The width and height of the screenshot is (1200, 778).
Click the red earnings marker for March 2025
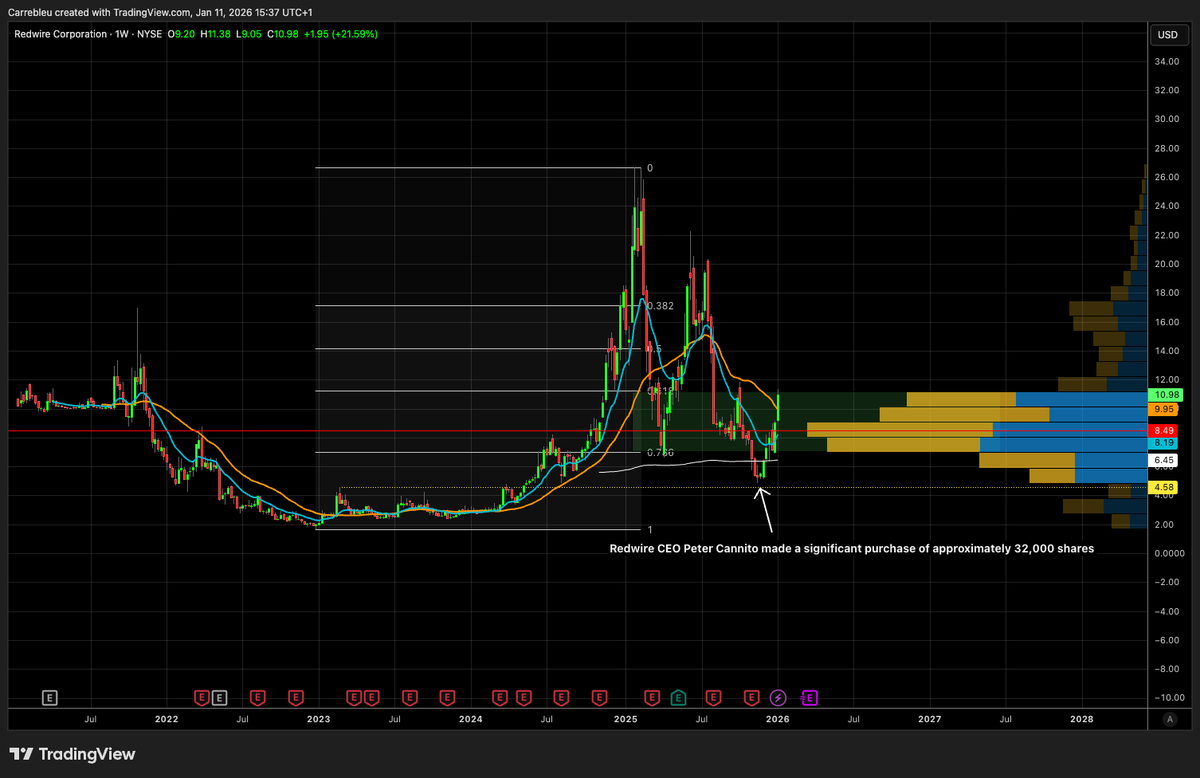pos(653,696)
